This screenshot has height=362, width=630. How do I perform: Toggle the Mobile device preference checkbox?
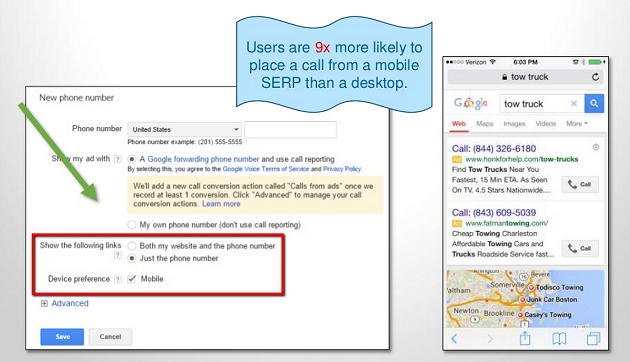pos(131,279)
